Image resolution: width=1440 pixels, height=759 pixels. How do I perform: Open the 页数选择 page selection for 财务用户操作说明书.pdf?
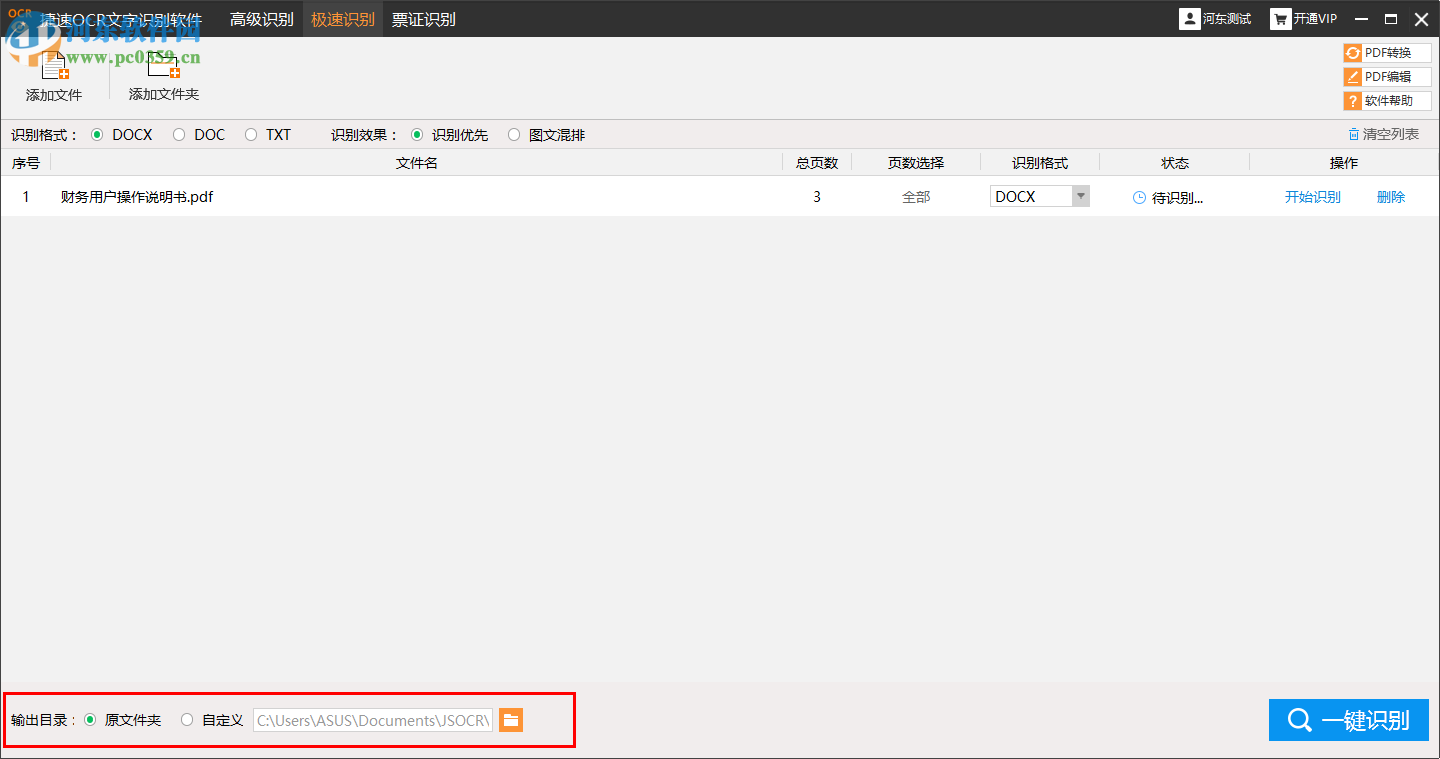(915, 196)
